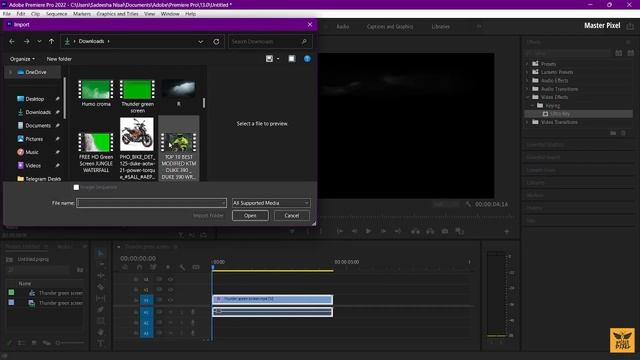
Task: Click New folder in Import dialog
Action: click(x=59, y=59)
